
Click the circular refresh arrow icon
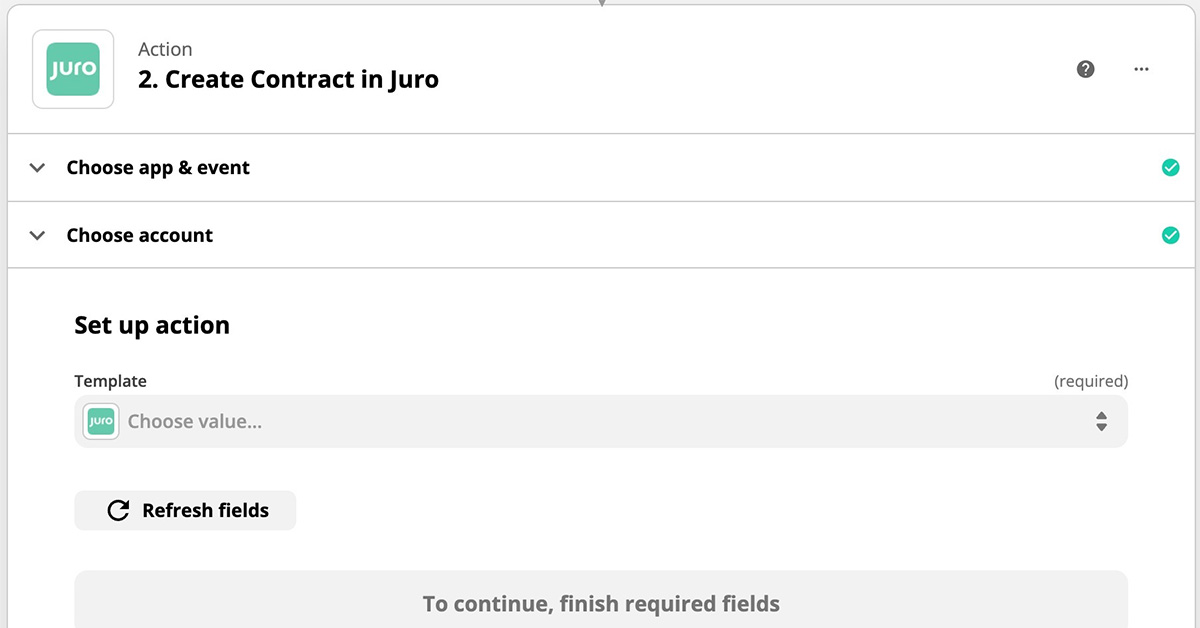click(x=118, y=510)
